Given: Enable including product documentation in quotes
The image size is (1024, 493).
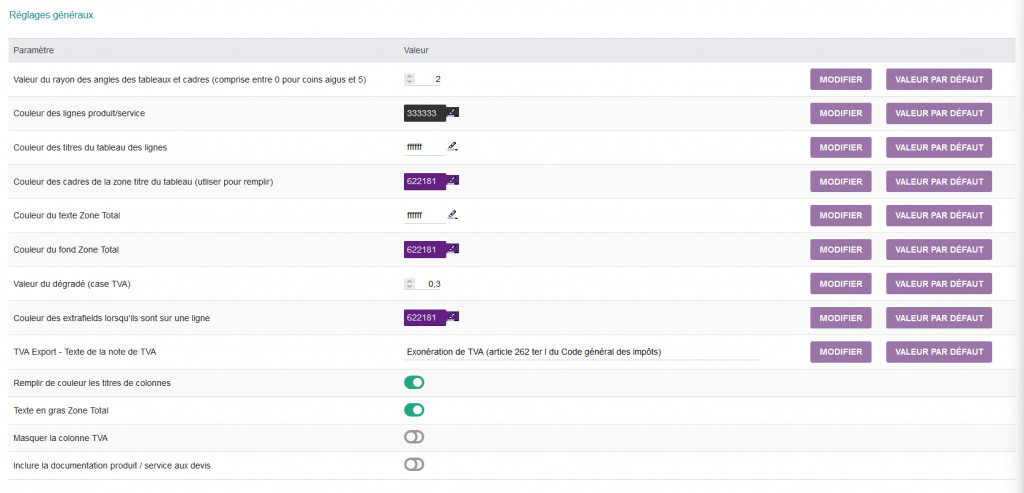Looking at the screenshot, I should (x=414, y=464).
